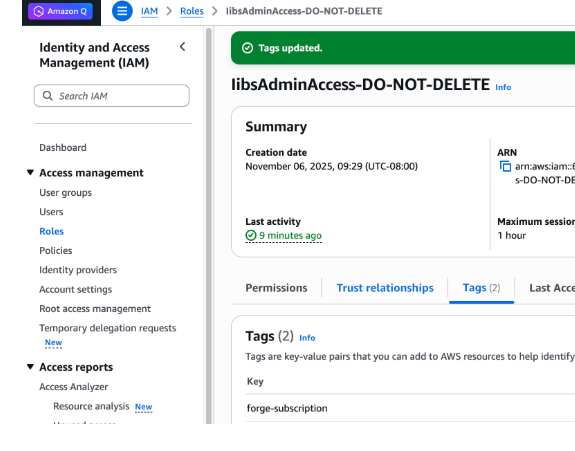This screenshot has height=451, width=575.
Task: Open the Dashboard page
Action: [x=63, y=147]
